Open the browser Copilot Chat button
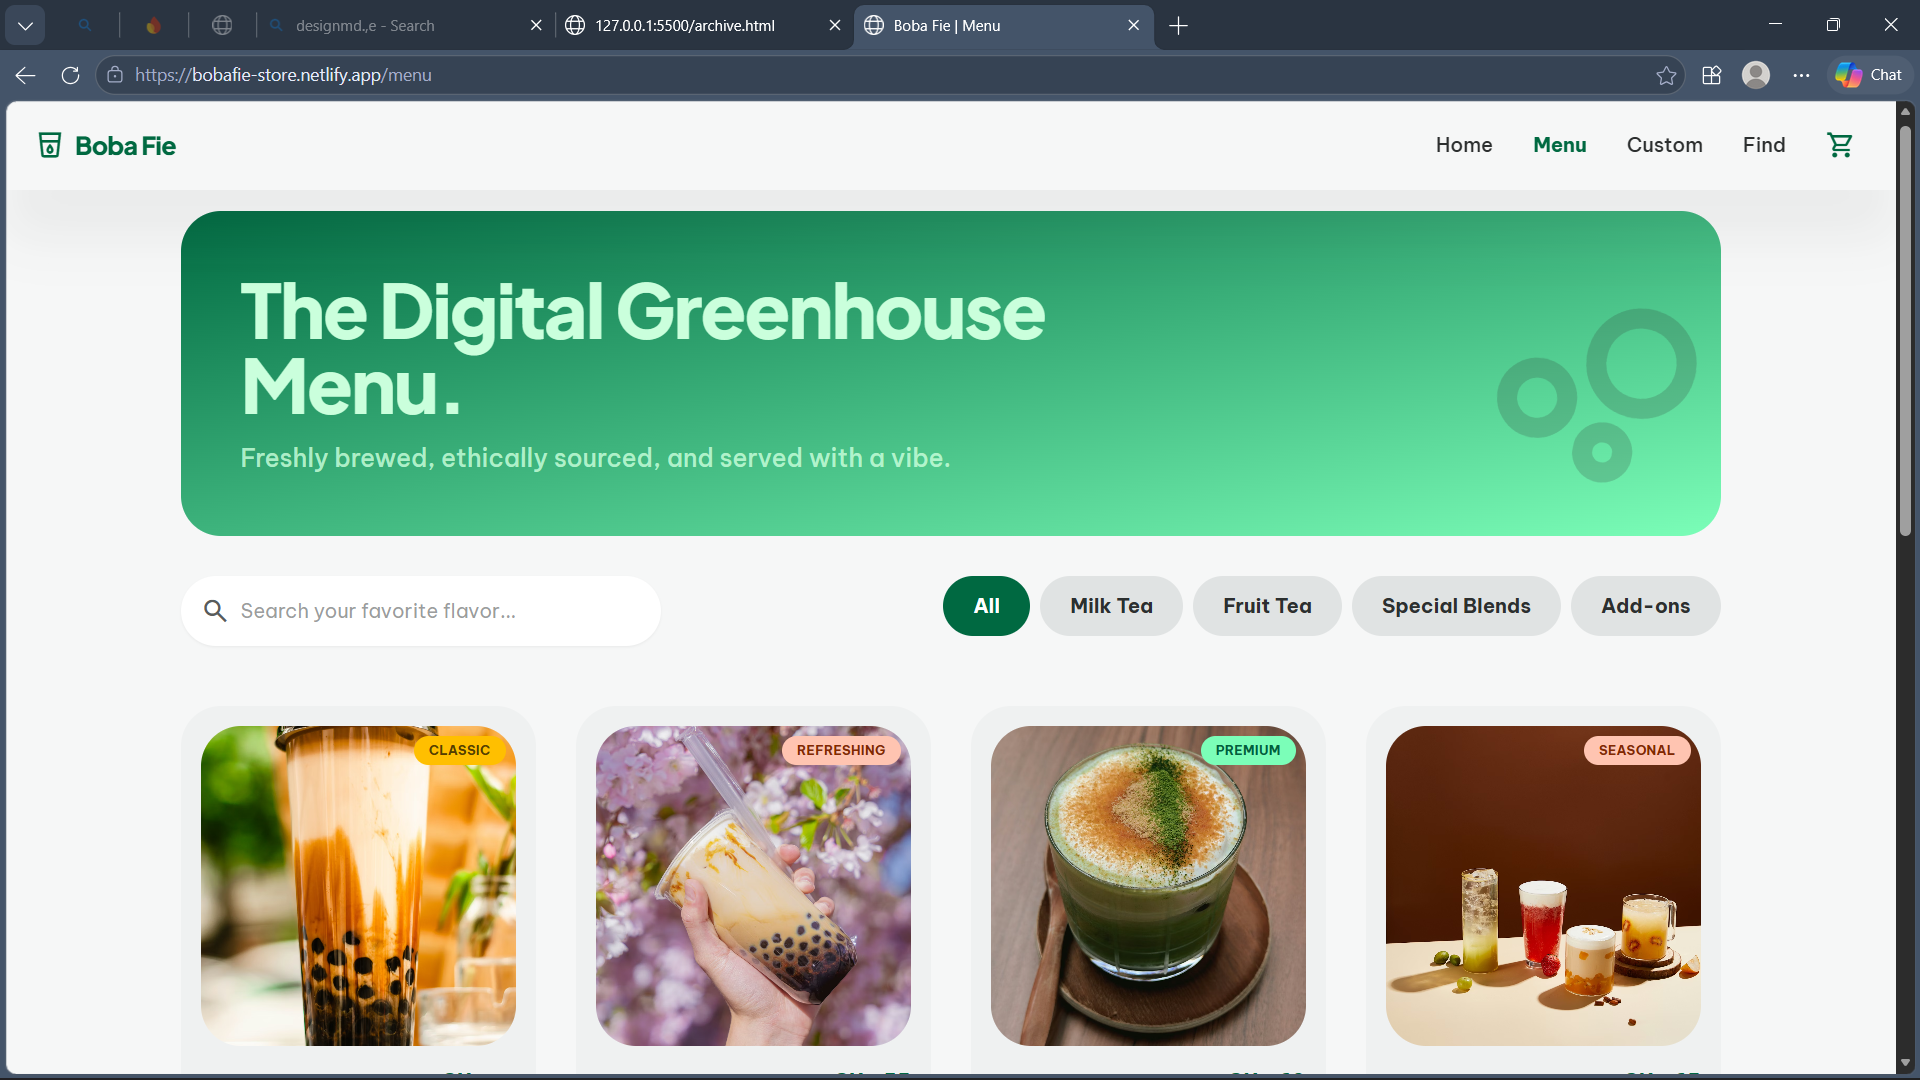Image resolution: width=1920 pixels, height=1080 pixels. point(1869,75)
